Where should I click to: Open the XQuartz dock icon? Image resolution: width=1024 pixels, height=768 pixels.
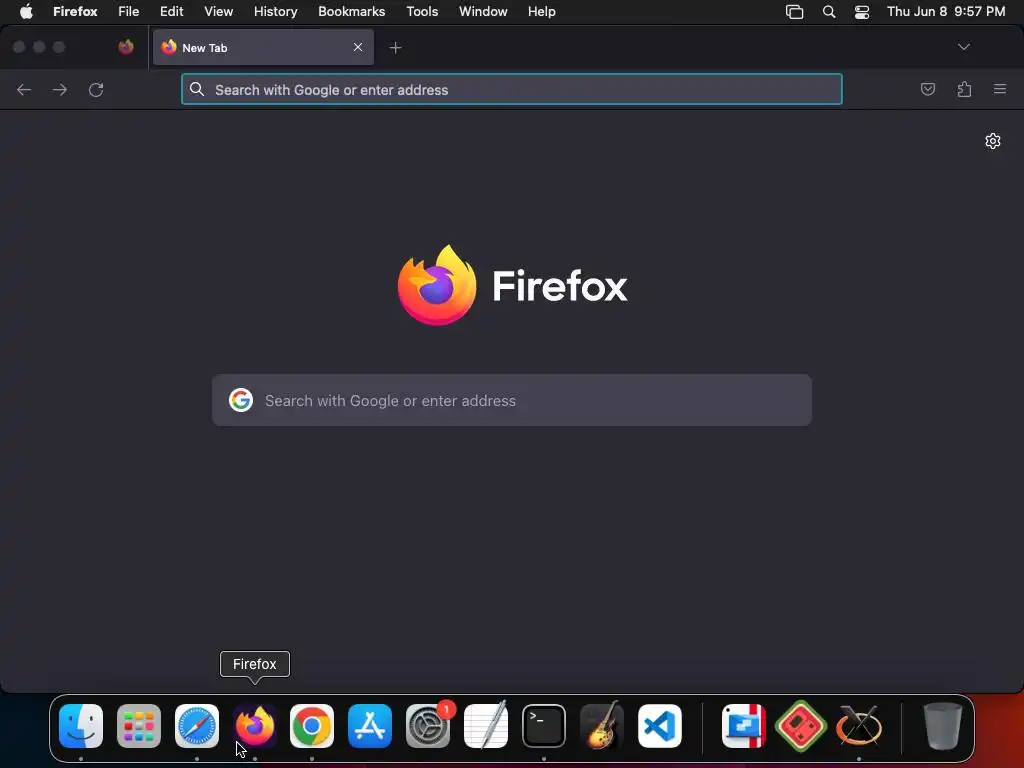(859, 726)
